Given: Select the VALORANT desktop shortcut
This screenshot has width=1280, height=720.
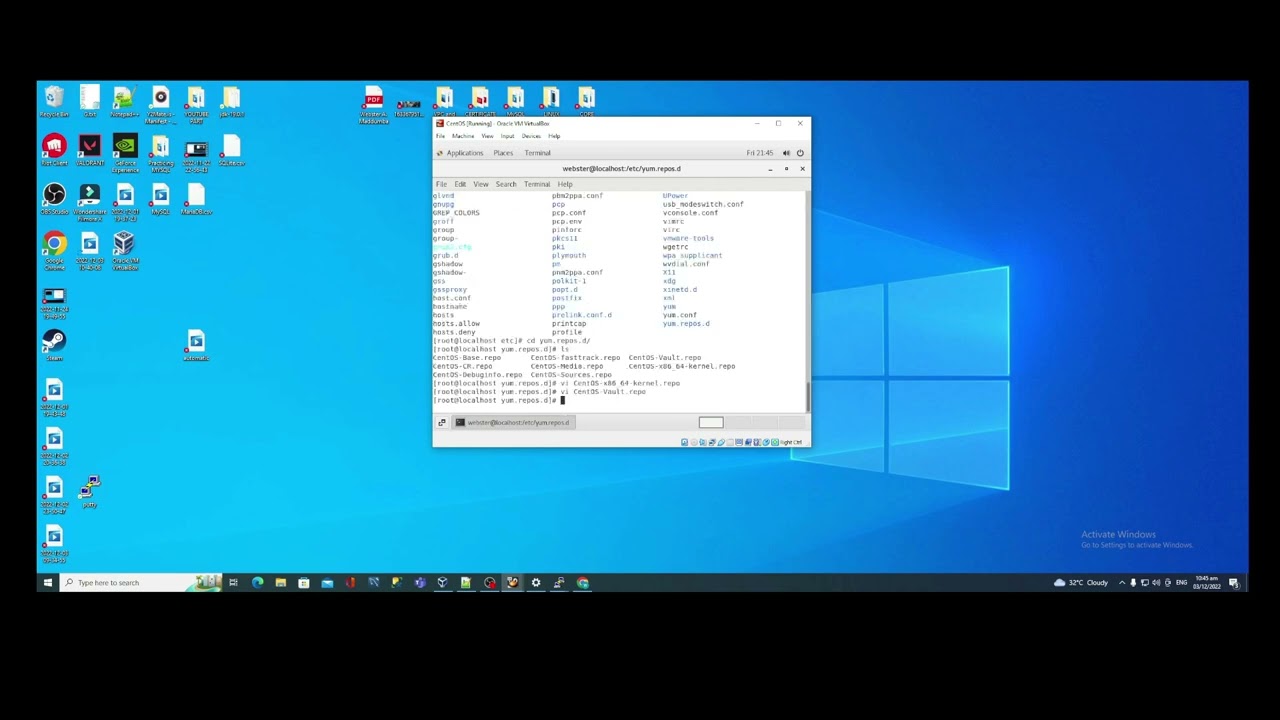Looking at the screenshot, I should tap(89, 150).
